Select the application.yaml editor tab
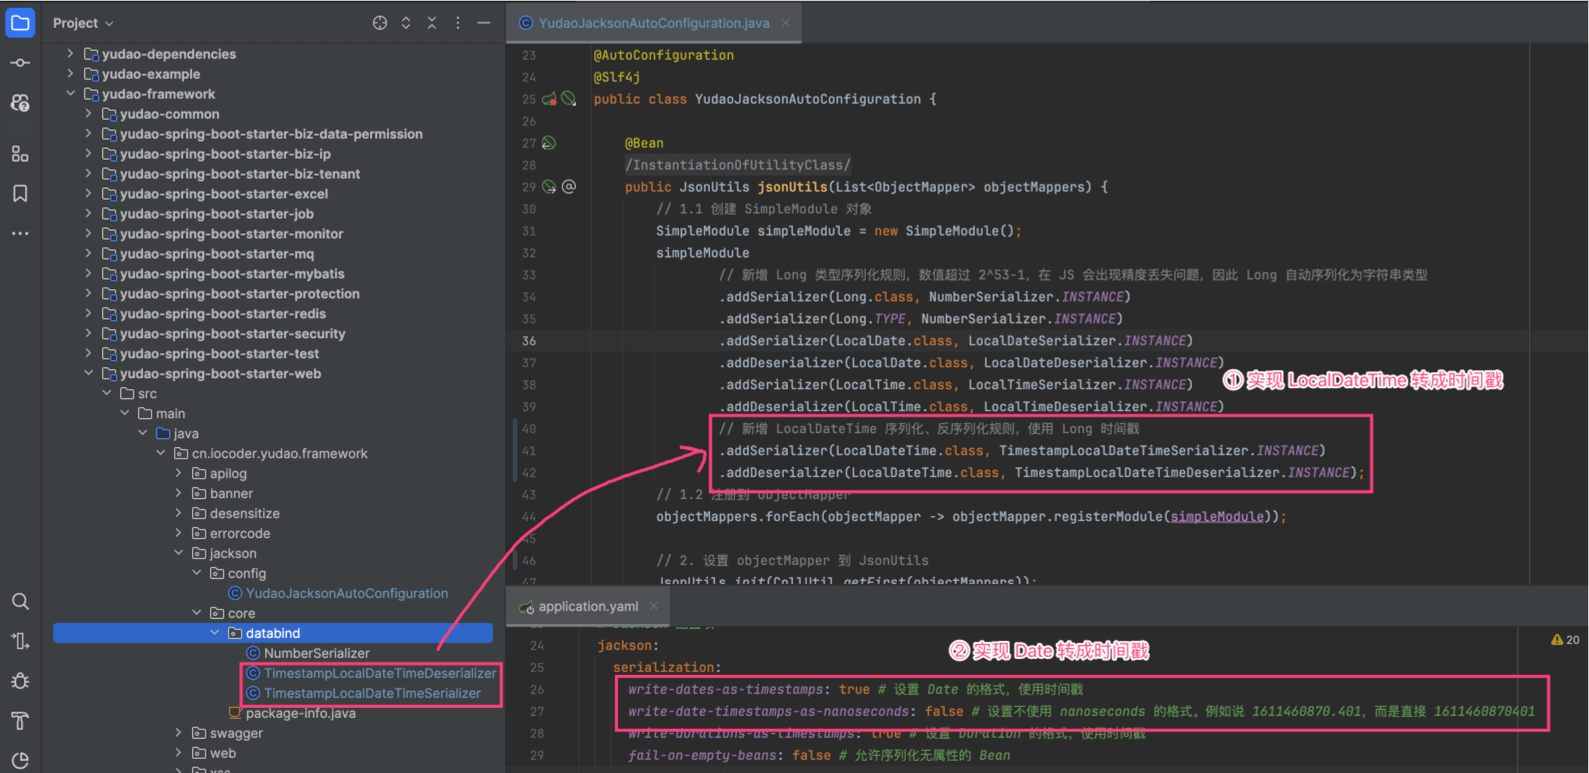The image size is (1589, 773). (587, 606)
